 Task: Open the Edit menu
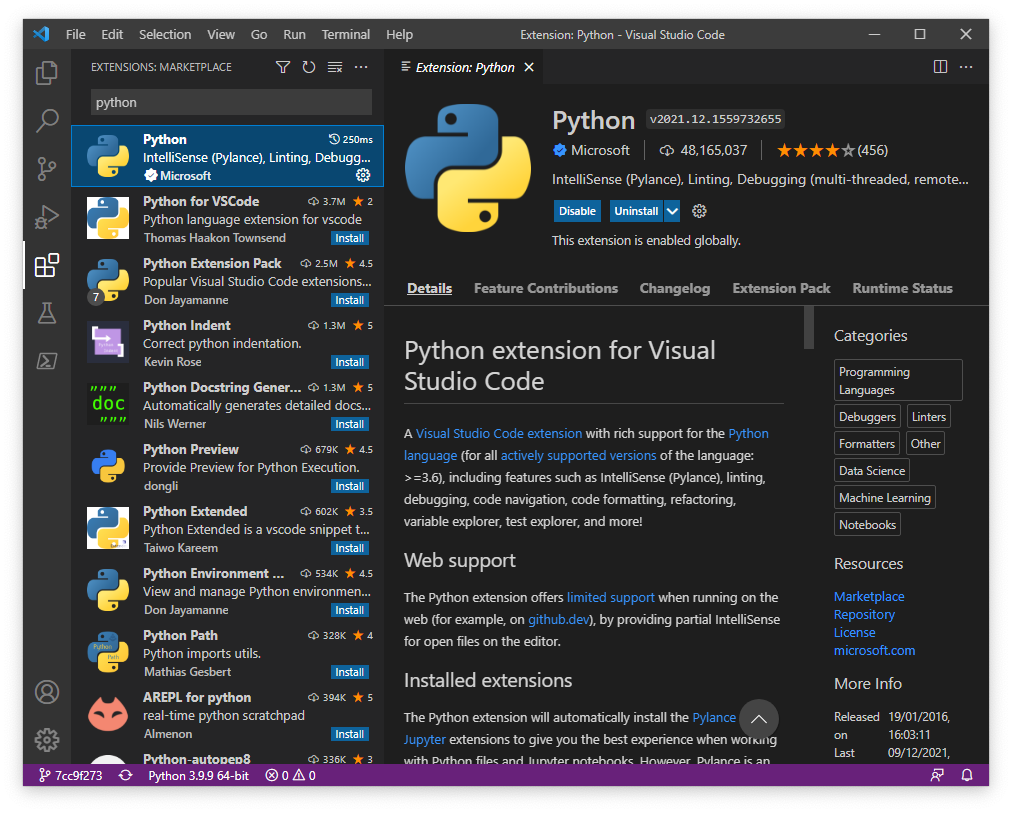pos(112,34)
